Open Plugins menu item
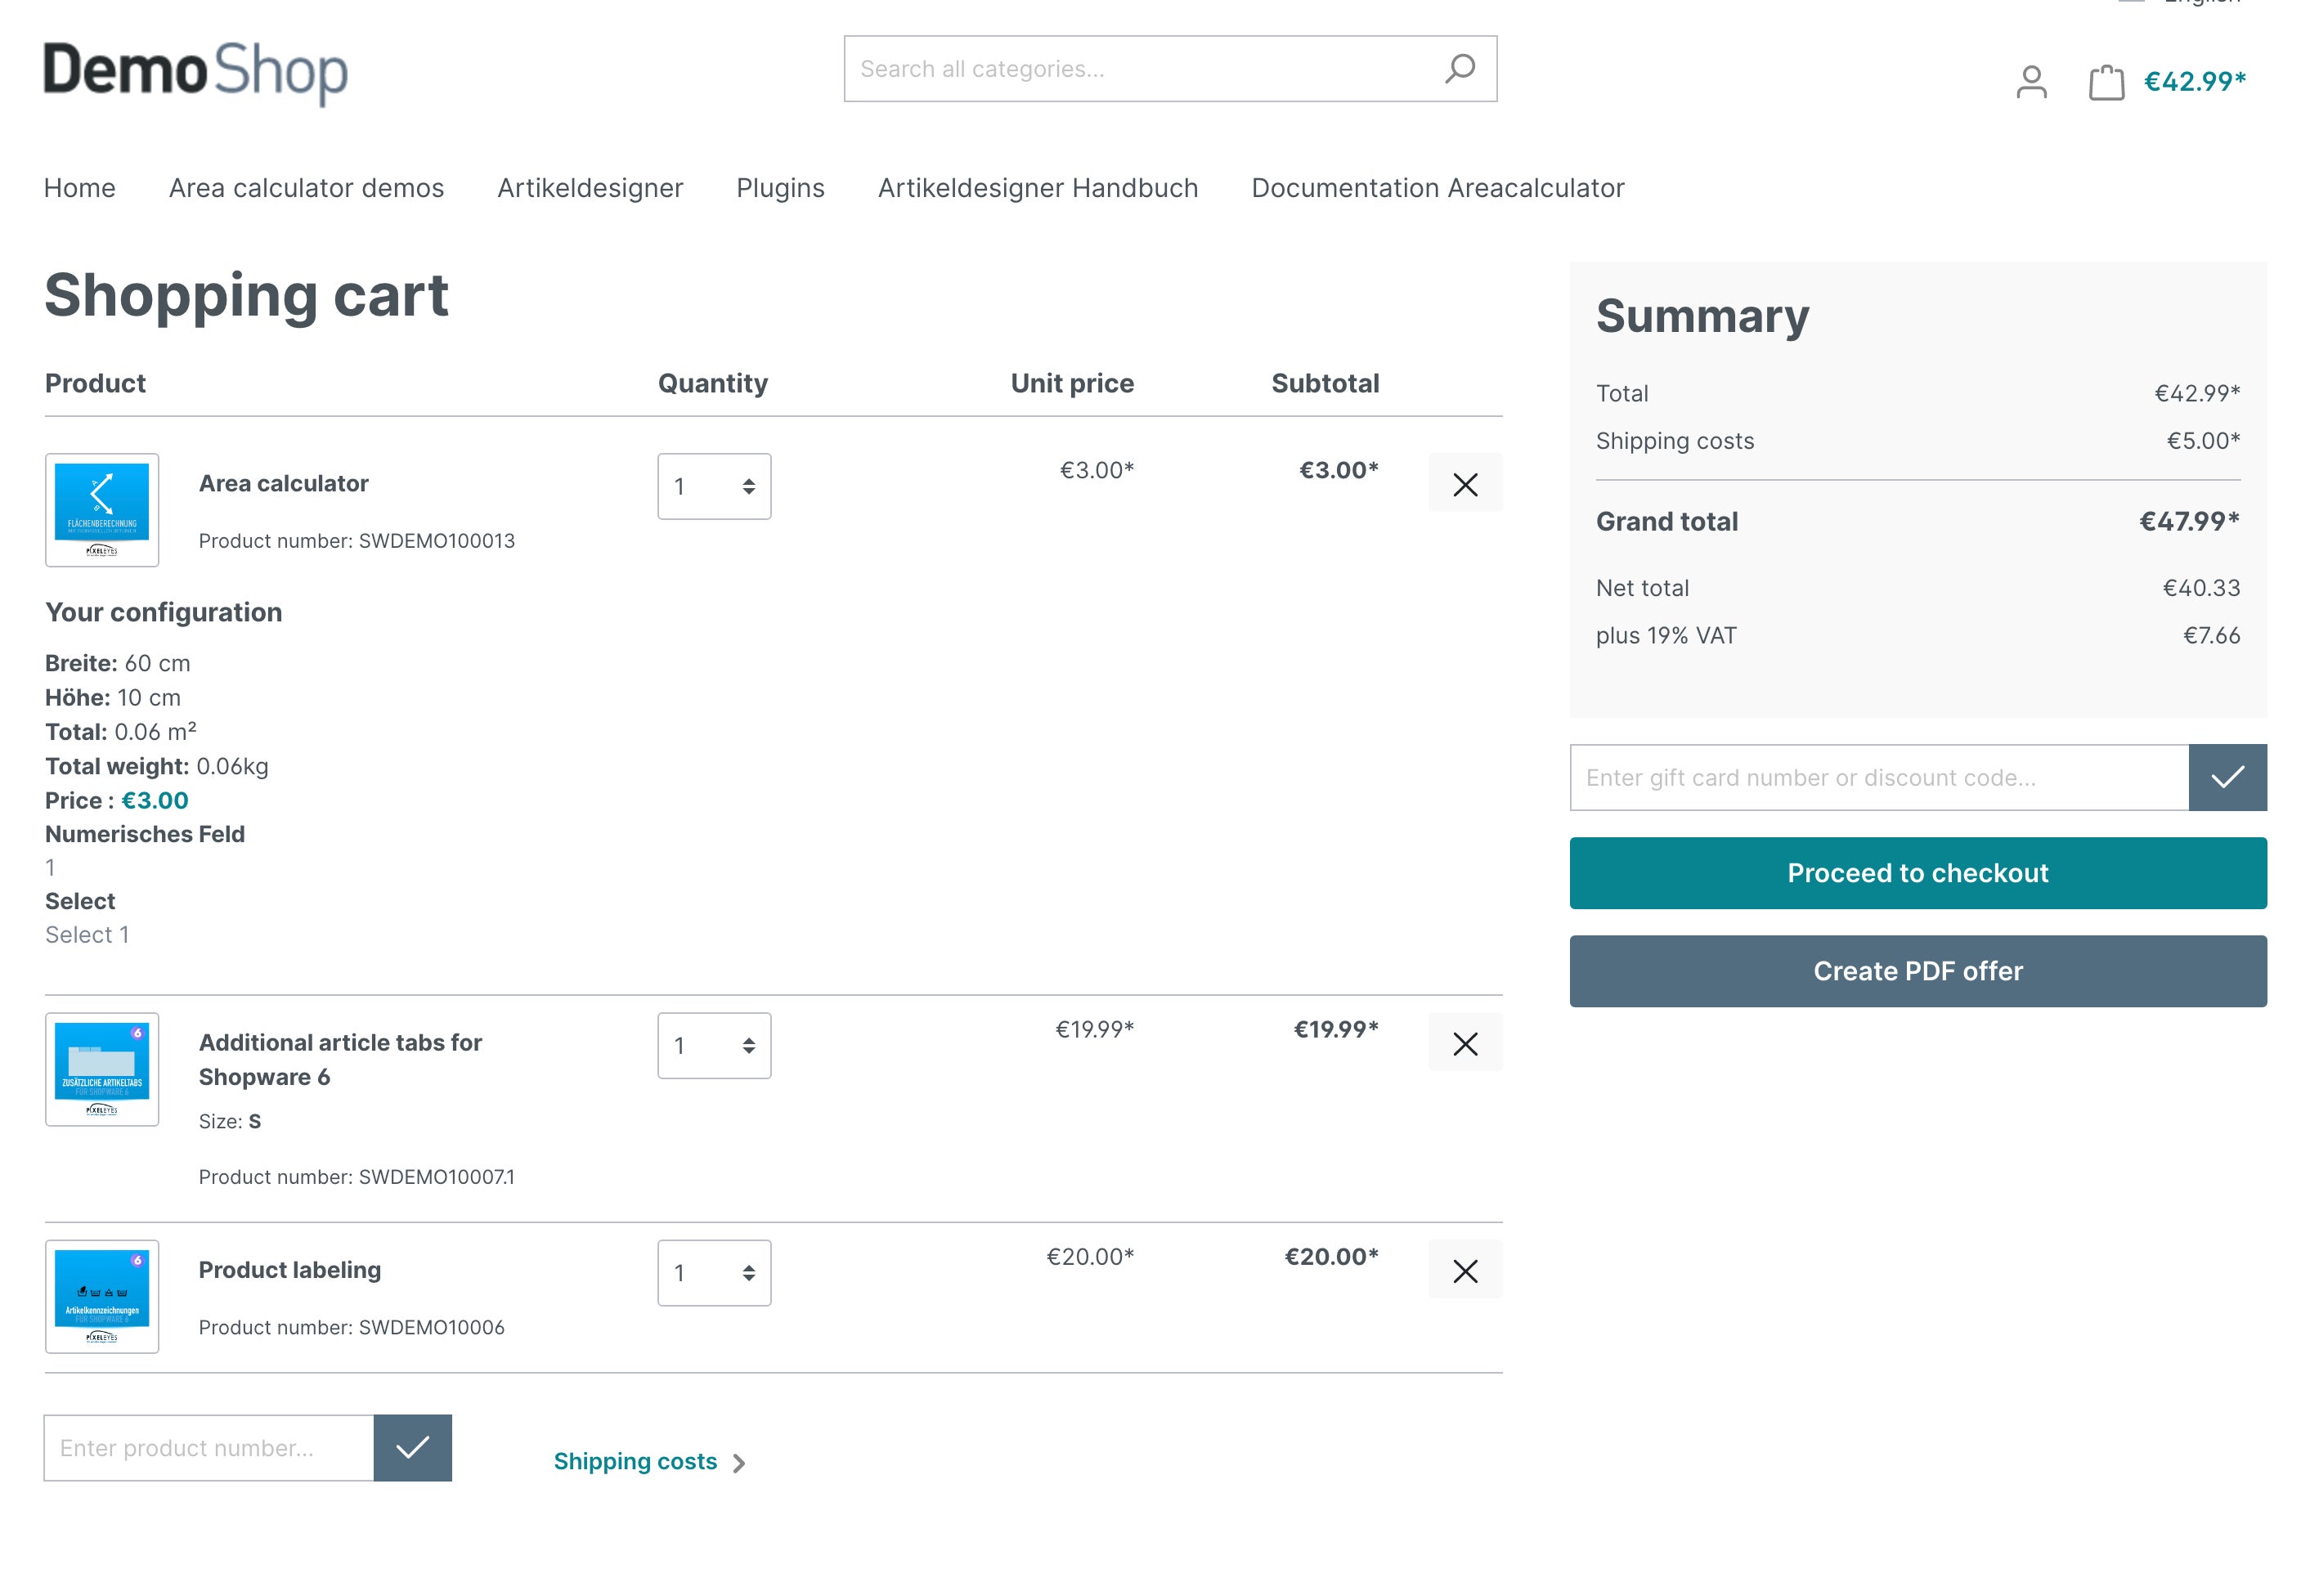This screenshot has height=1596, width=2301. pos(780,188)
